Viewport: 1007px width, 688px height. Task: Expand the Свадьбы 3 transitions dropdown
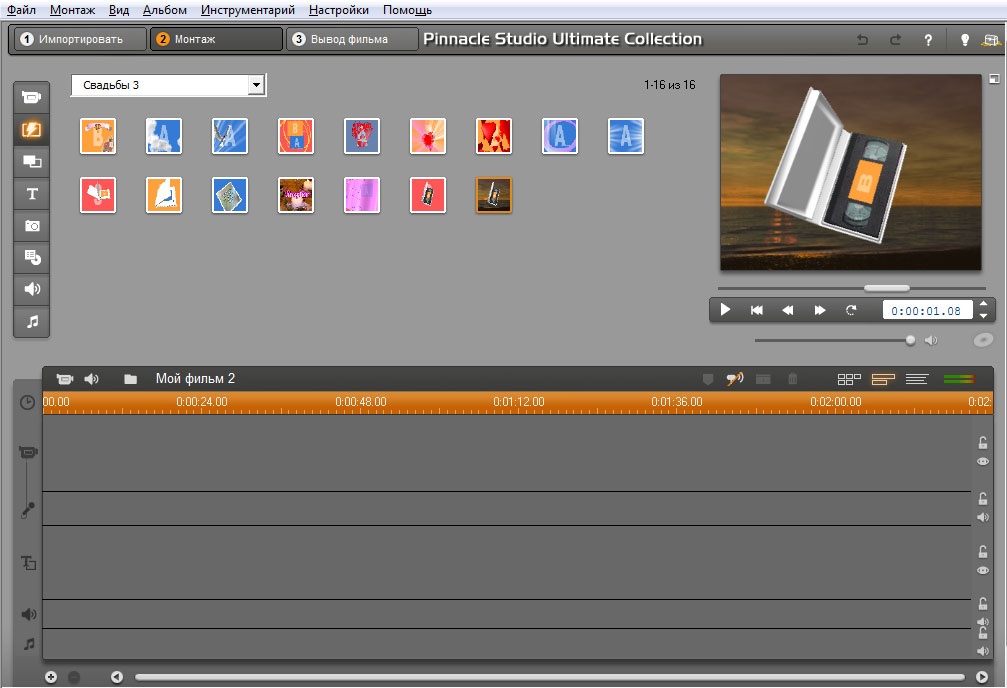tap(256, 86)
